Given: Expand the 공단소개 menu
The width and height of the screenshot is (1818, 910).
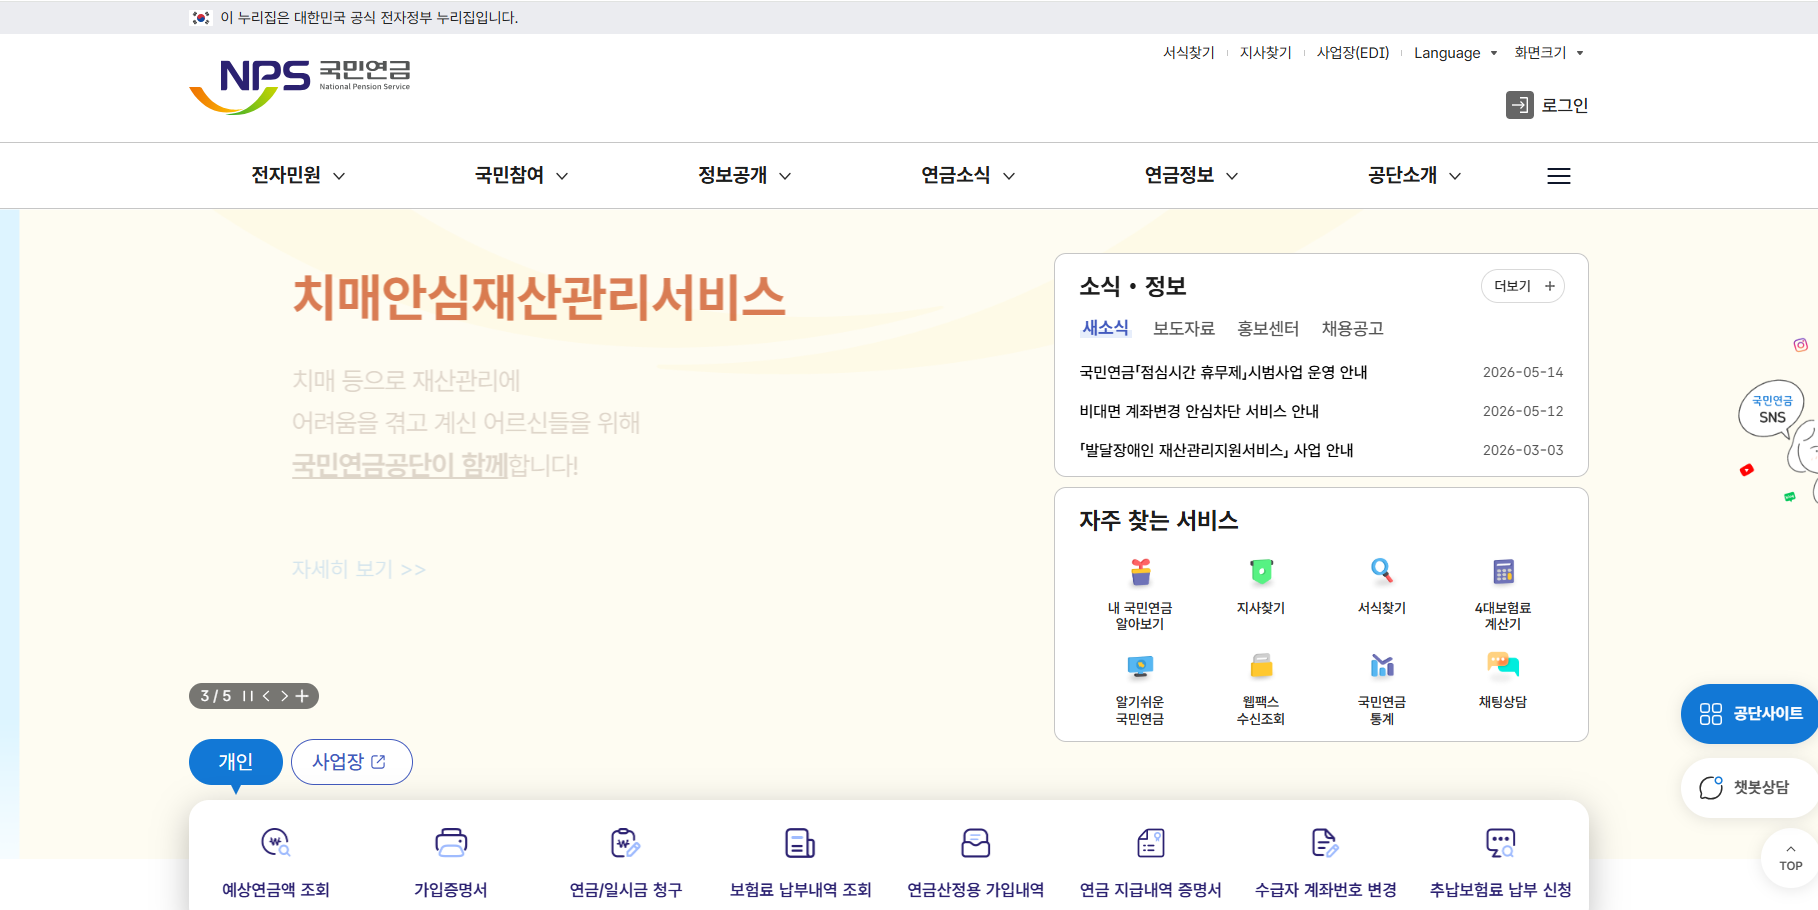Looking at the screenshot, I should coord(1415,175).
